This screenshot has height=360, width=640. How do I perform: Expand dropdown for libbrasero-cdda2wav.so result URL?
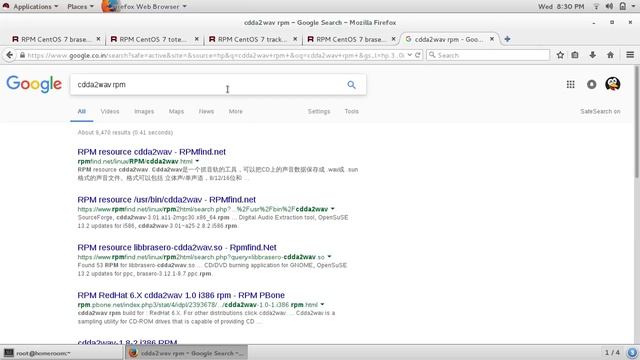pos(329,257)
